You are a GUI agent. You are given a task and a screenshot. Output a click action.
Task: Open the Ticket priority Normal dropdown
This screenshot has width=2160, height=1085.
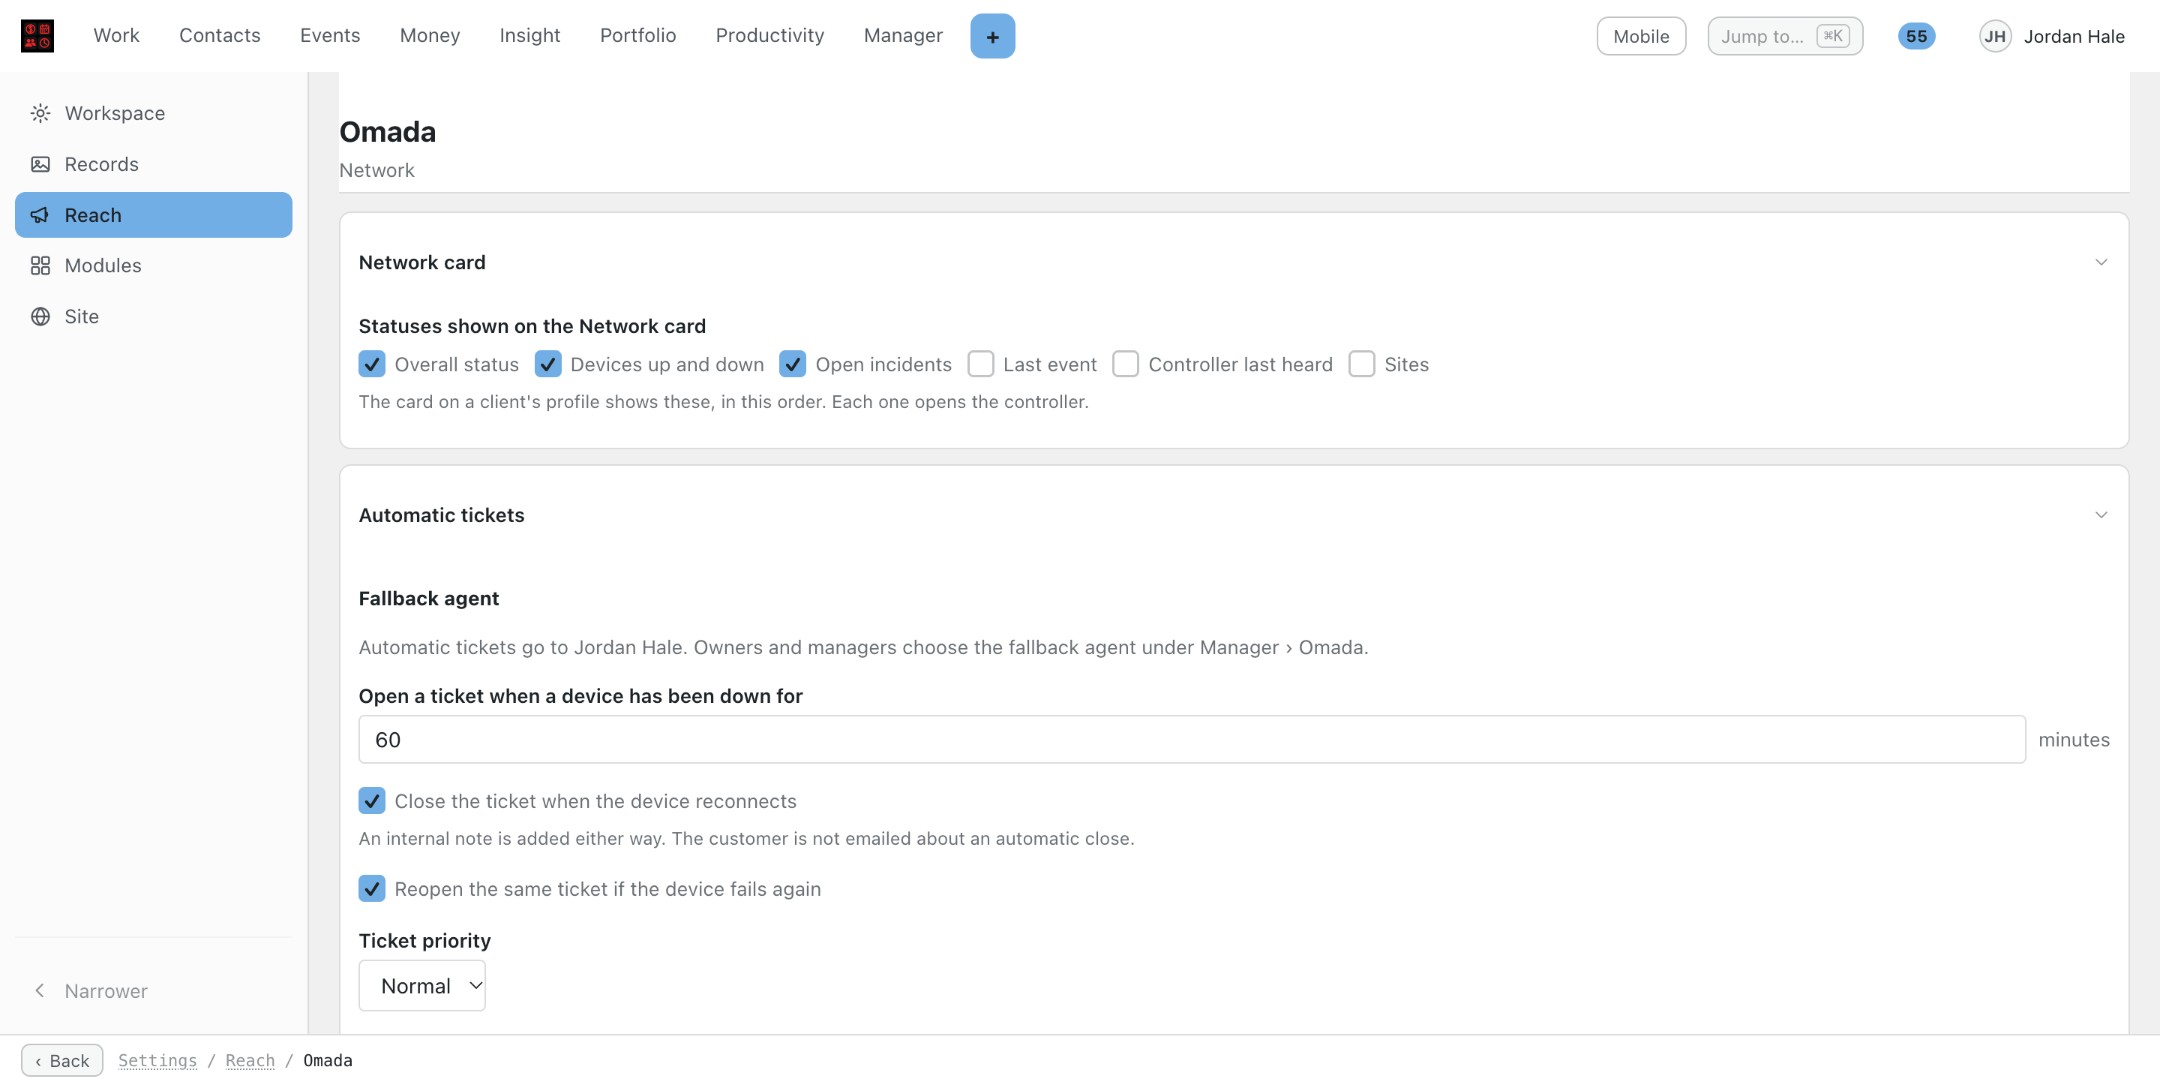[422, 986]
